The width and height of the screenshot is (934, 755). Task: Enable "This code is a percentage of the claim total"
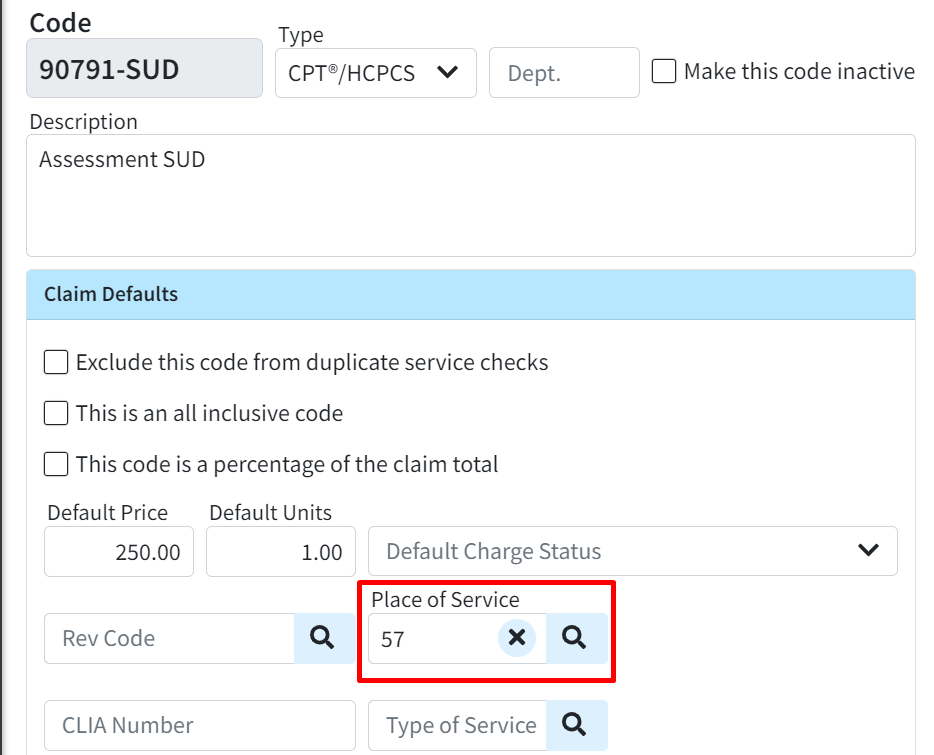click(x=55, y=464)
